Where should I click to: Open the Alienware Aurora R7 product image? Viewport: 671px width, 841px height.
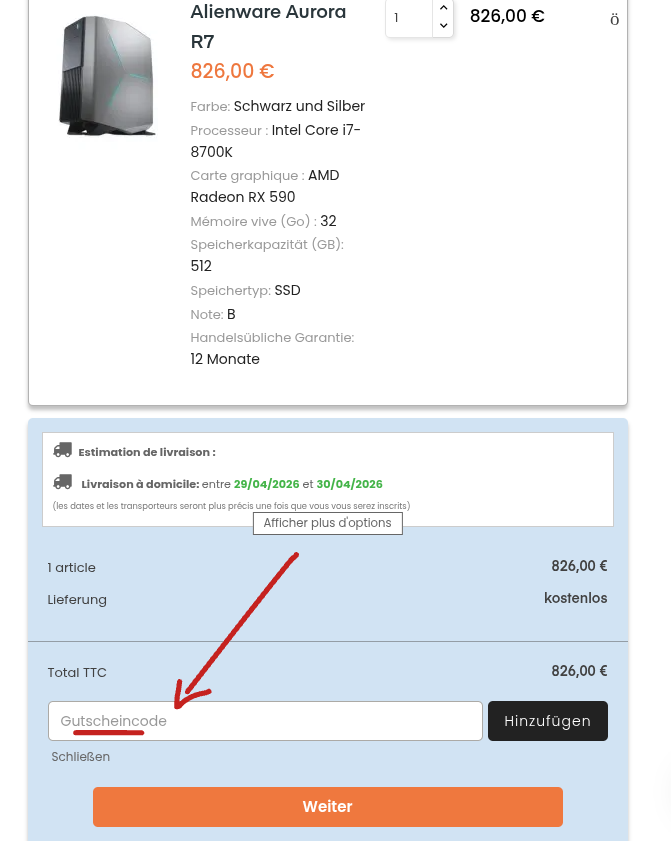point(107,75)
